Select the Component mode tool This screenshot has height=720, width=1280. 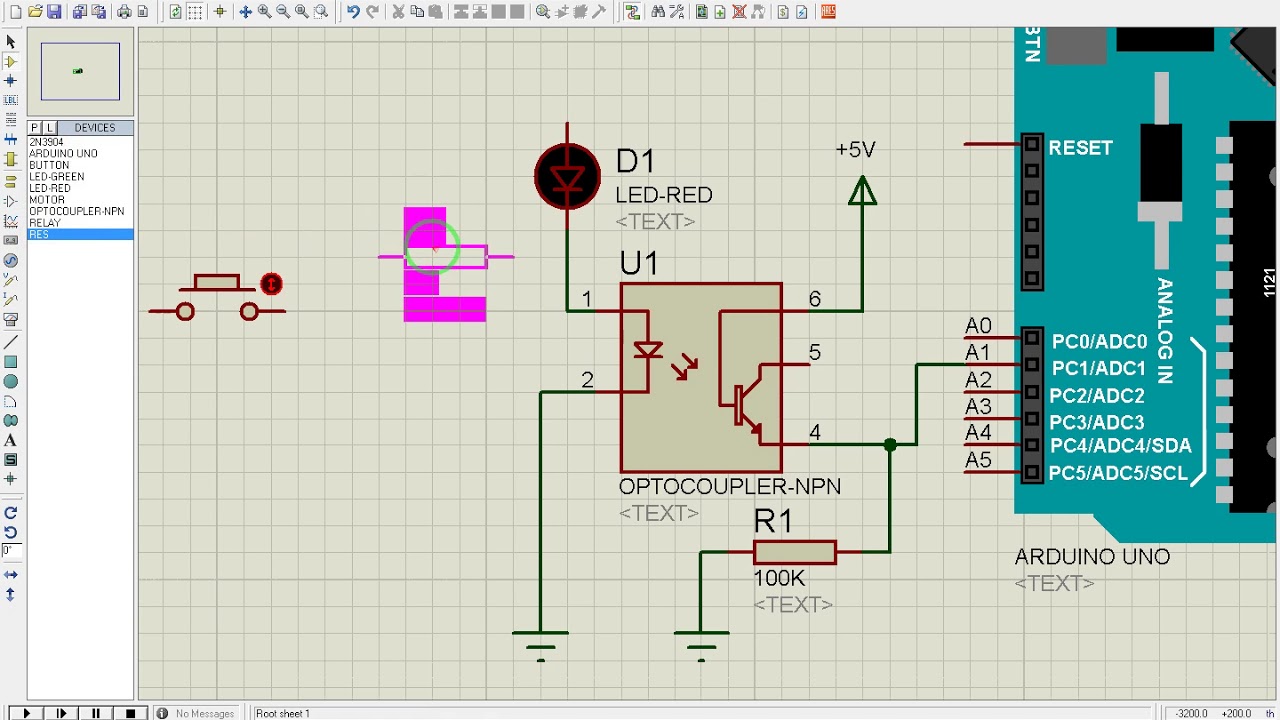(x=11, y=61)
